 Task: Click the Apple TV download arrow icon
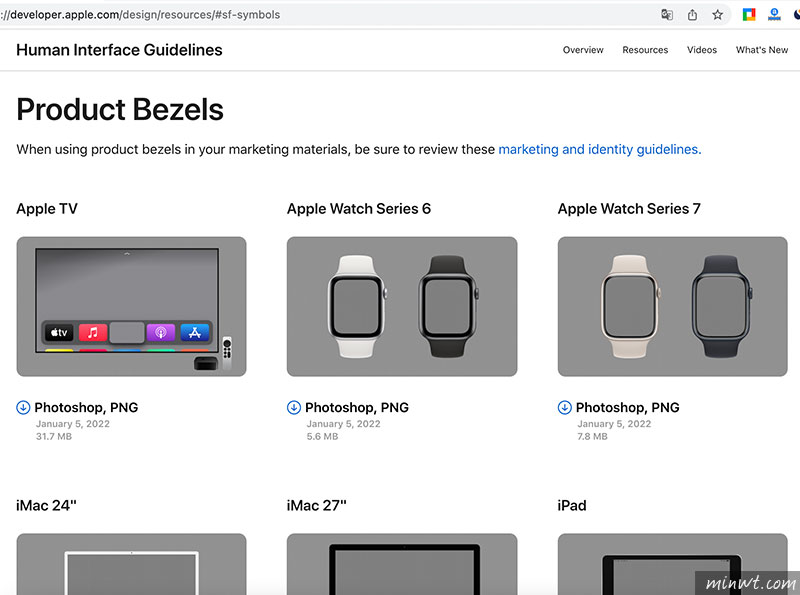pyautogui.click(x=23, y=407)
